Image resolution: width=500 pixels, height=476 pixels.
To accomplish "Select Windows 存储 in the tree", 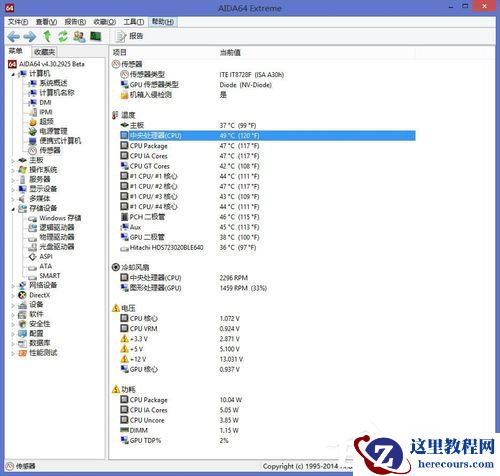I will coord(60,218).
